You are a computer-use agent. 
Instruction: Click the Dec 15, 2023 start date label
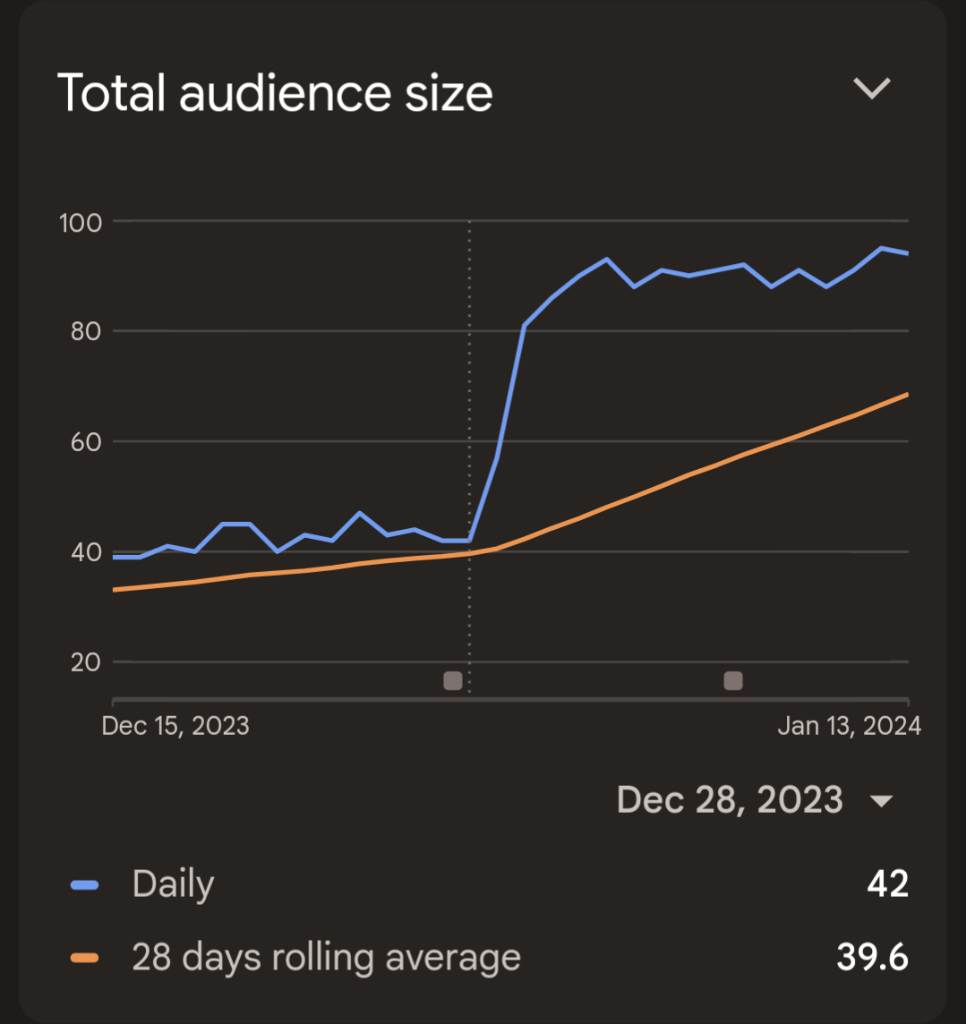[x=175, y=725]
